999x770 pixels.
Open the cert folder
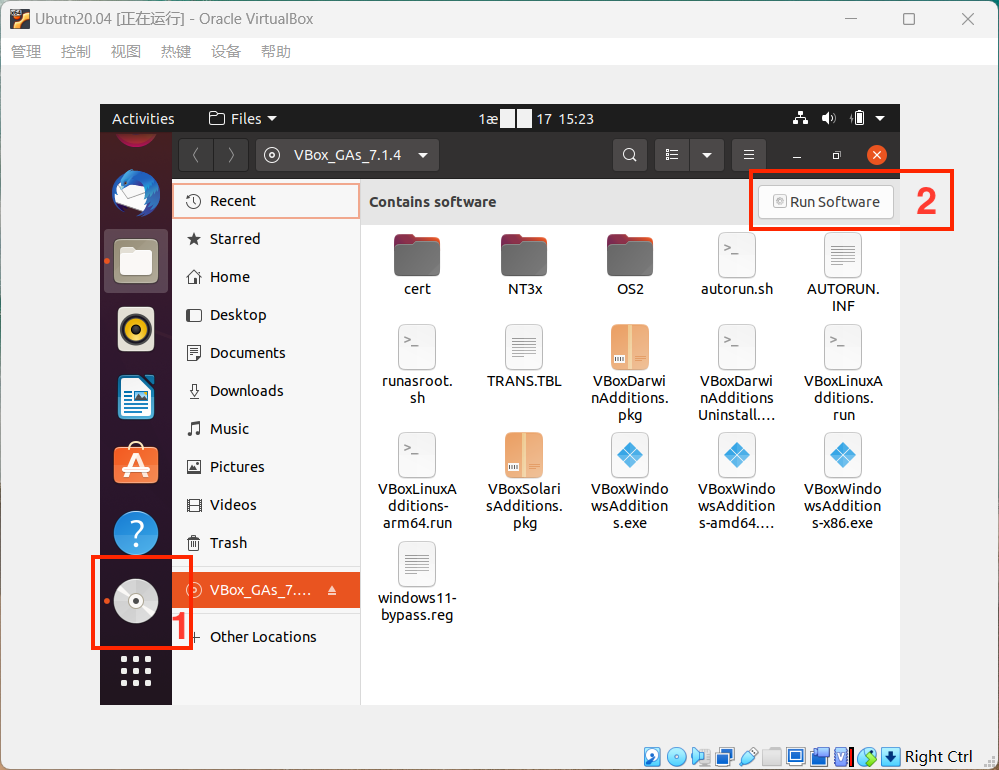click(x=417, y=265)
